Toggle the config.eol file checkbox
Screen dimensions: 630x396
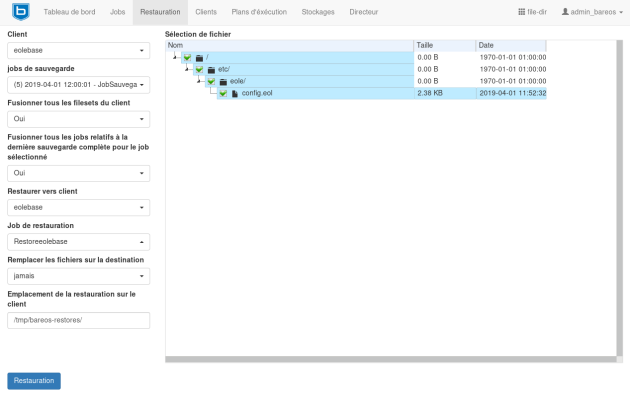(223, 94)
